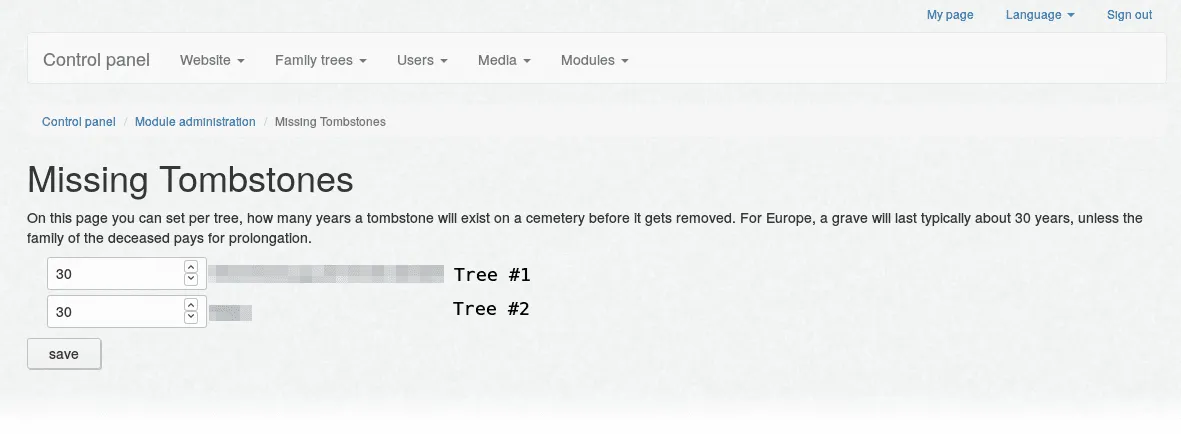Open the My page link
The height and width of the screenshot is (434, 1181).
(949, 15)
